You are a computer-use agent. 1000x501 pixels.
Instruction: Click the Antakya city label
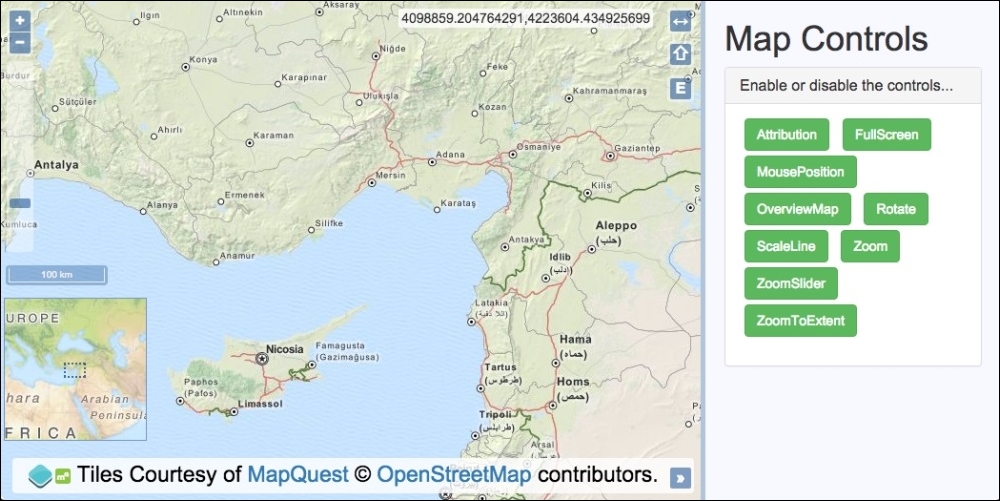pos(526,240)
